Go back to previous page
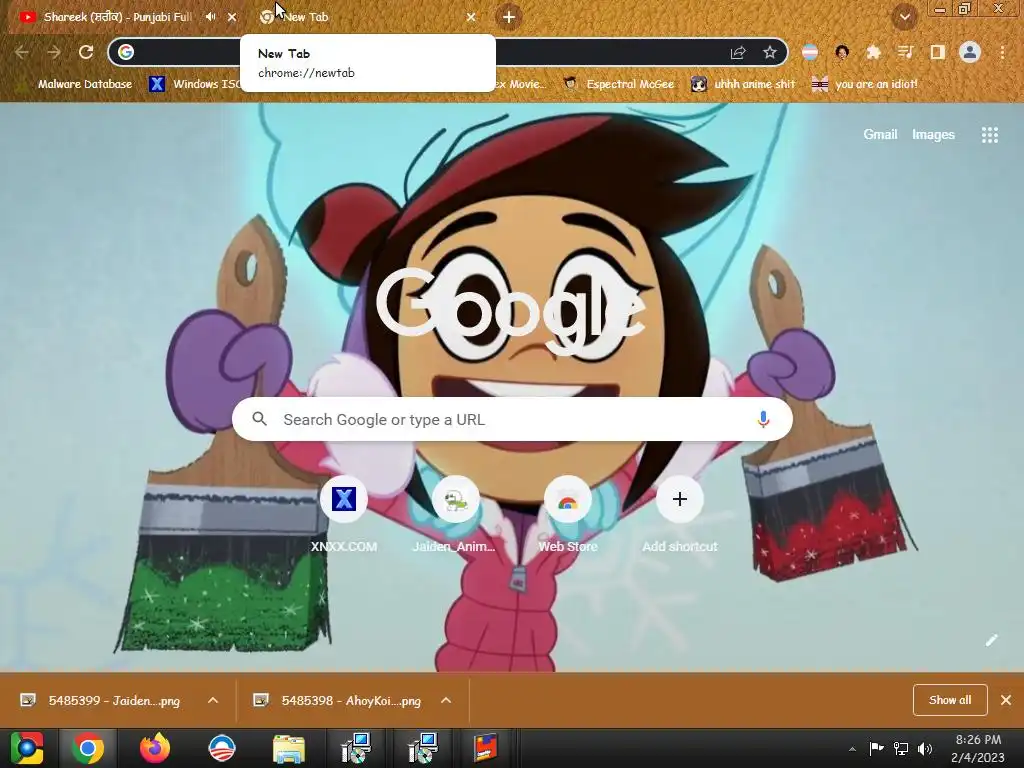The width and height of the screenshot is (1024, 768). tap(22, 52)
